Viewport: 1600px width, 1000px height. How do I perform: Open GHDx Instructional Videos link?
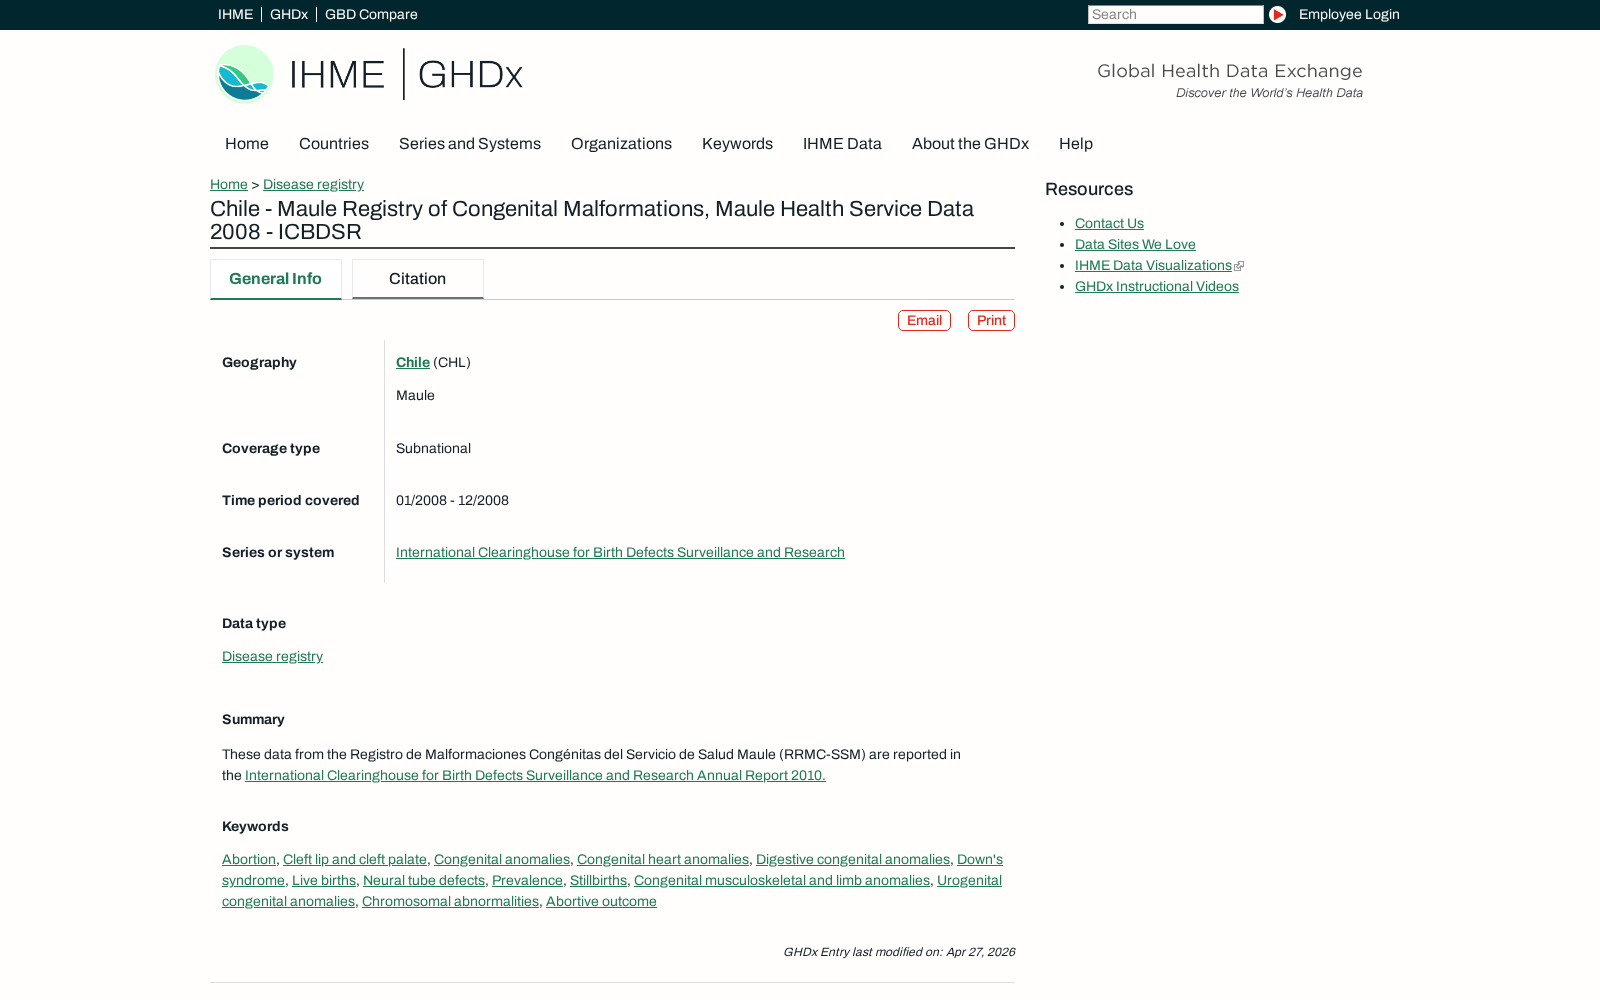pyautogui.click(x=1157, y=286)
